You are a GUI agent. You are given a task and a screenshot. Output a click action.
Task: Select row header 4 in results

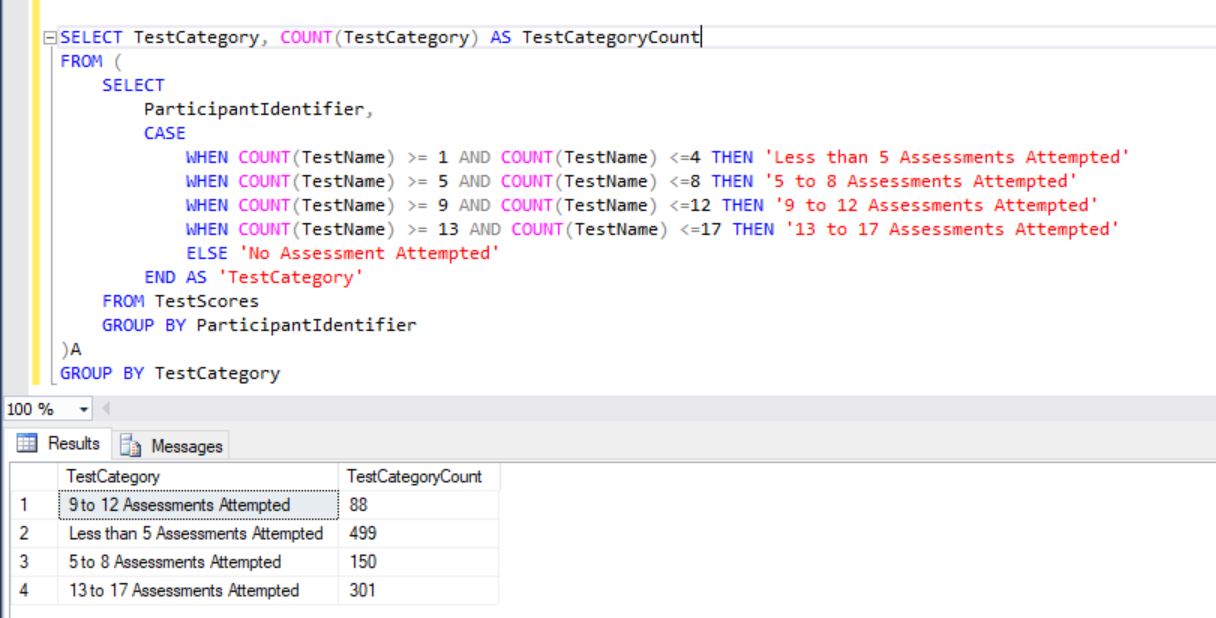click(34, 590)
